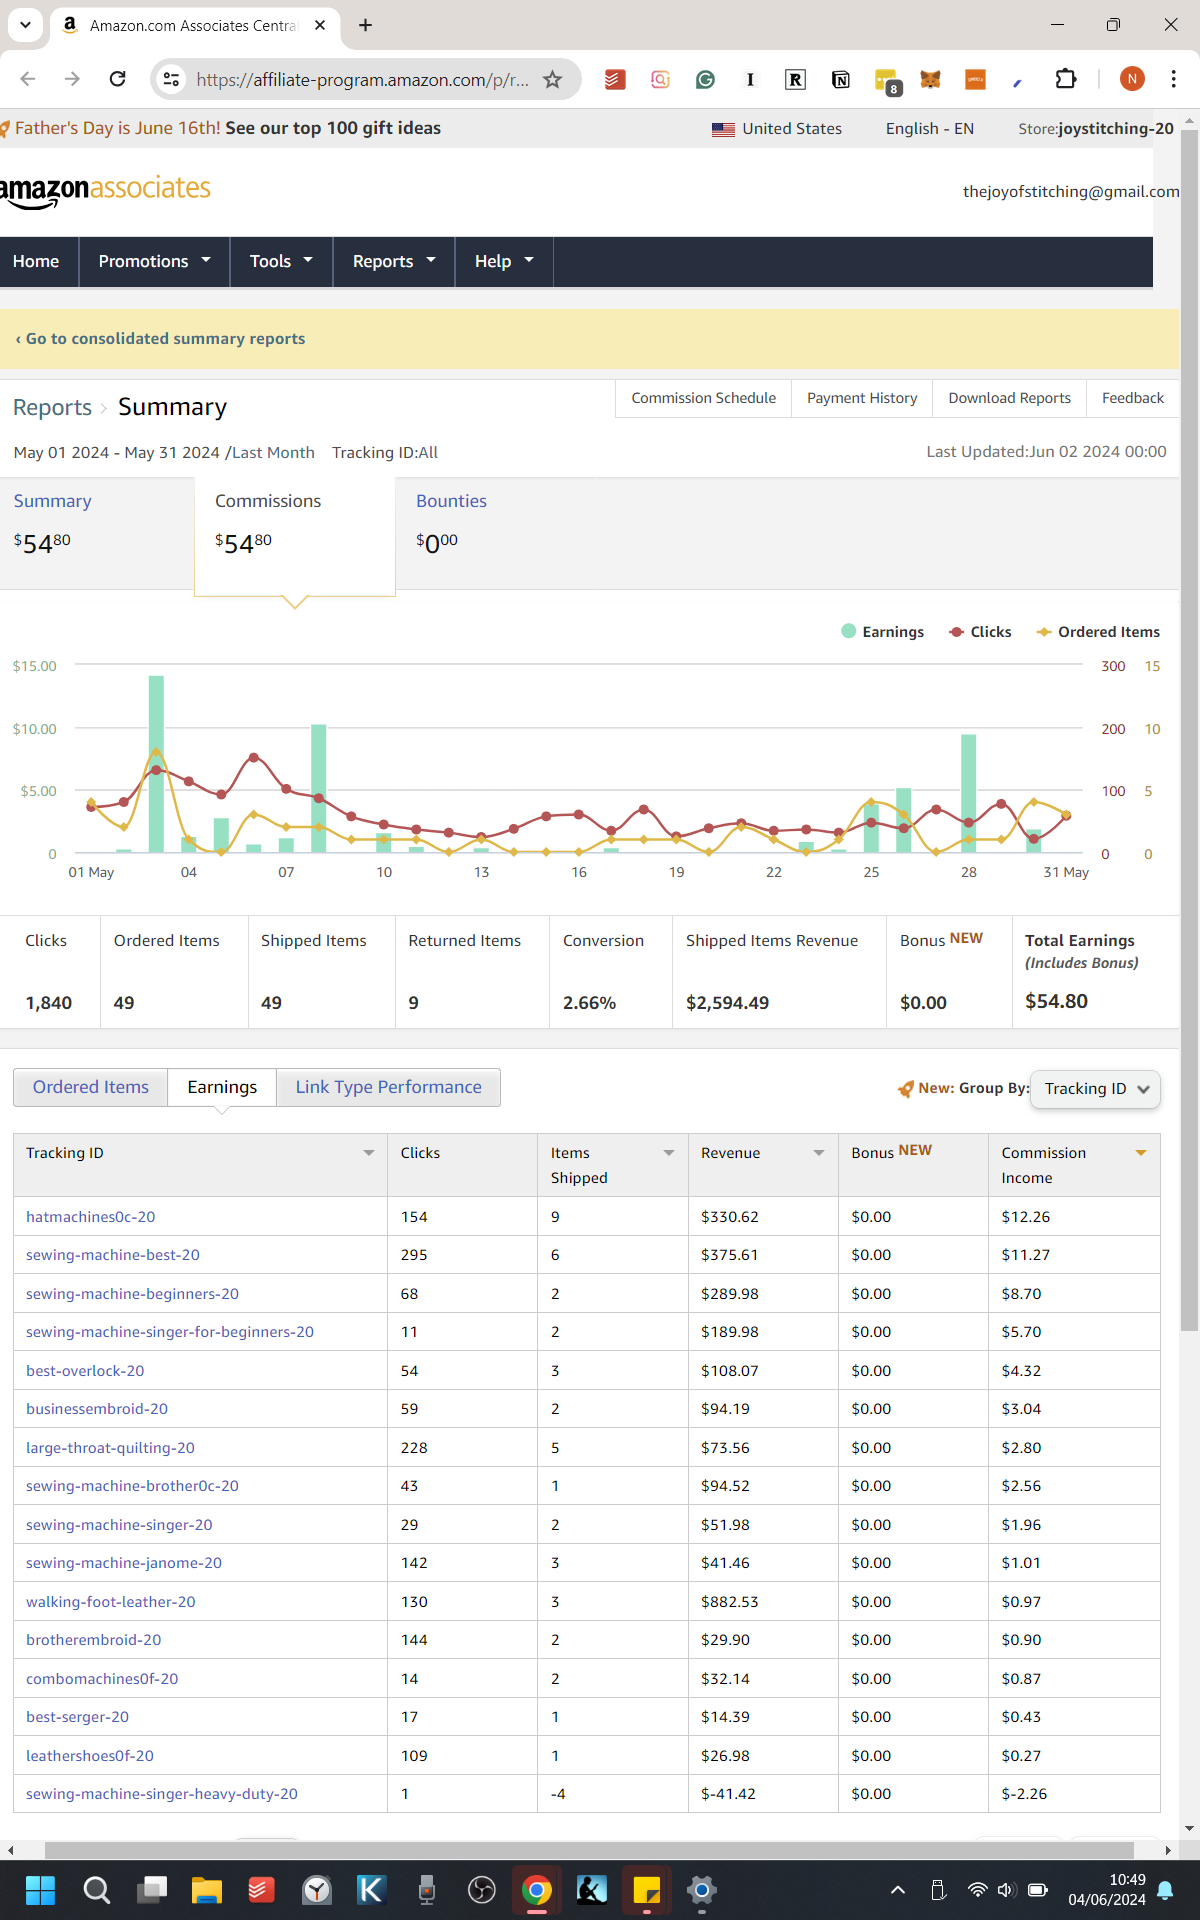The height and width of the screenshot is (1920, 1200).
Task: Expand the Reports menu
Action: [394, 261]
